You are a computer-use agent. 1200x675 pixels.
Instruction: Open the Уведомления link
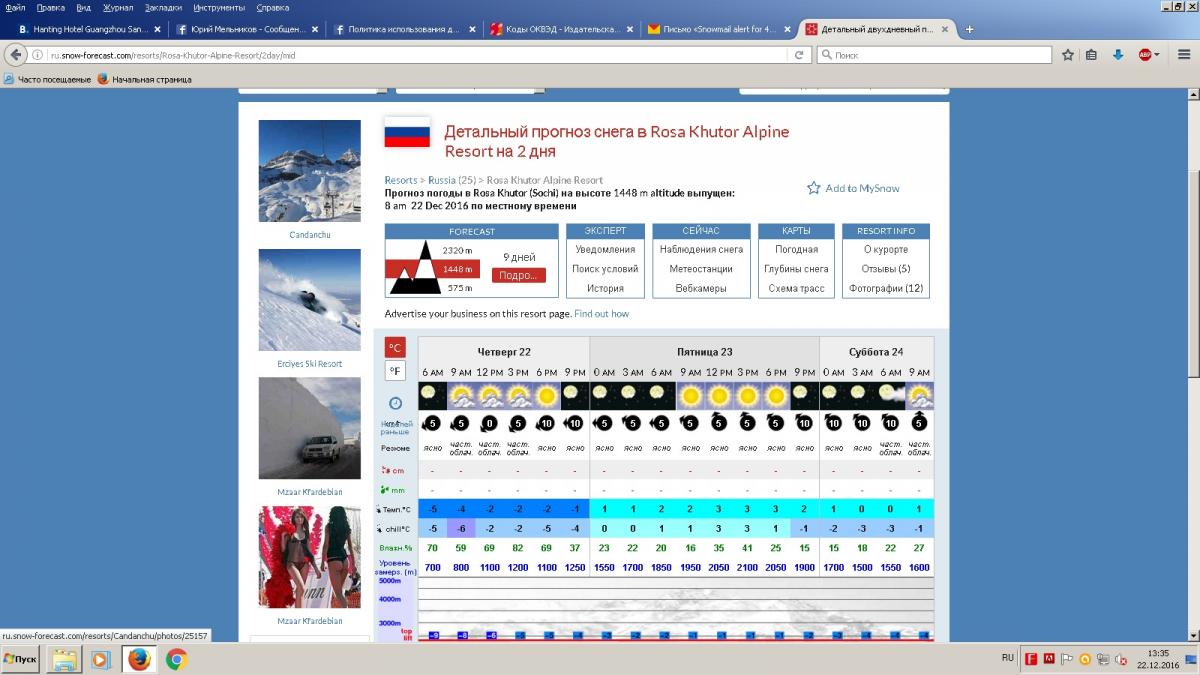[606, 249]
